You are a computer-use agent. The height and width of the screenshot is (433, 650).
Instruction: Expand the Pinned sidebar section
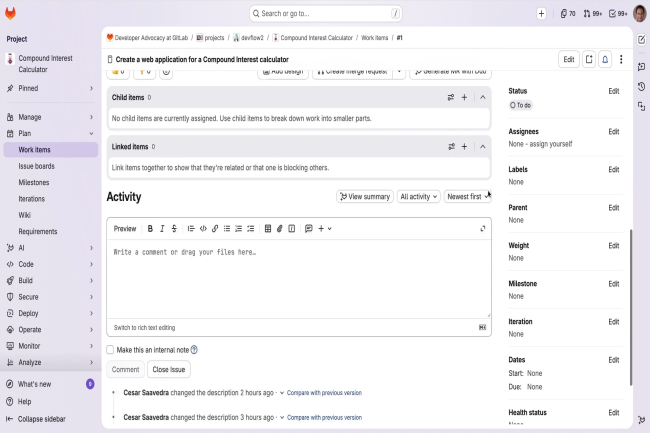coord(51,88)
